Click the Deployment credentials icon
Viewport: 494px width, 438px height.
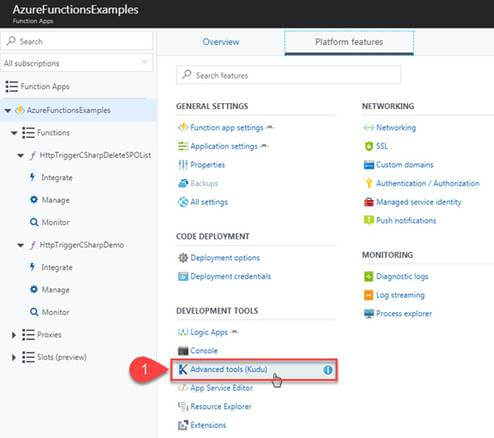[x=183, y=276]
